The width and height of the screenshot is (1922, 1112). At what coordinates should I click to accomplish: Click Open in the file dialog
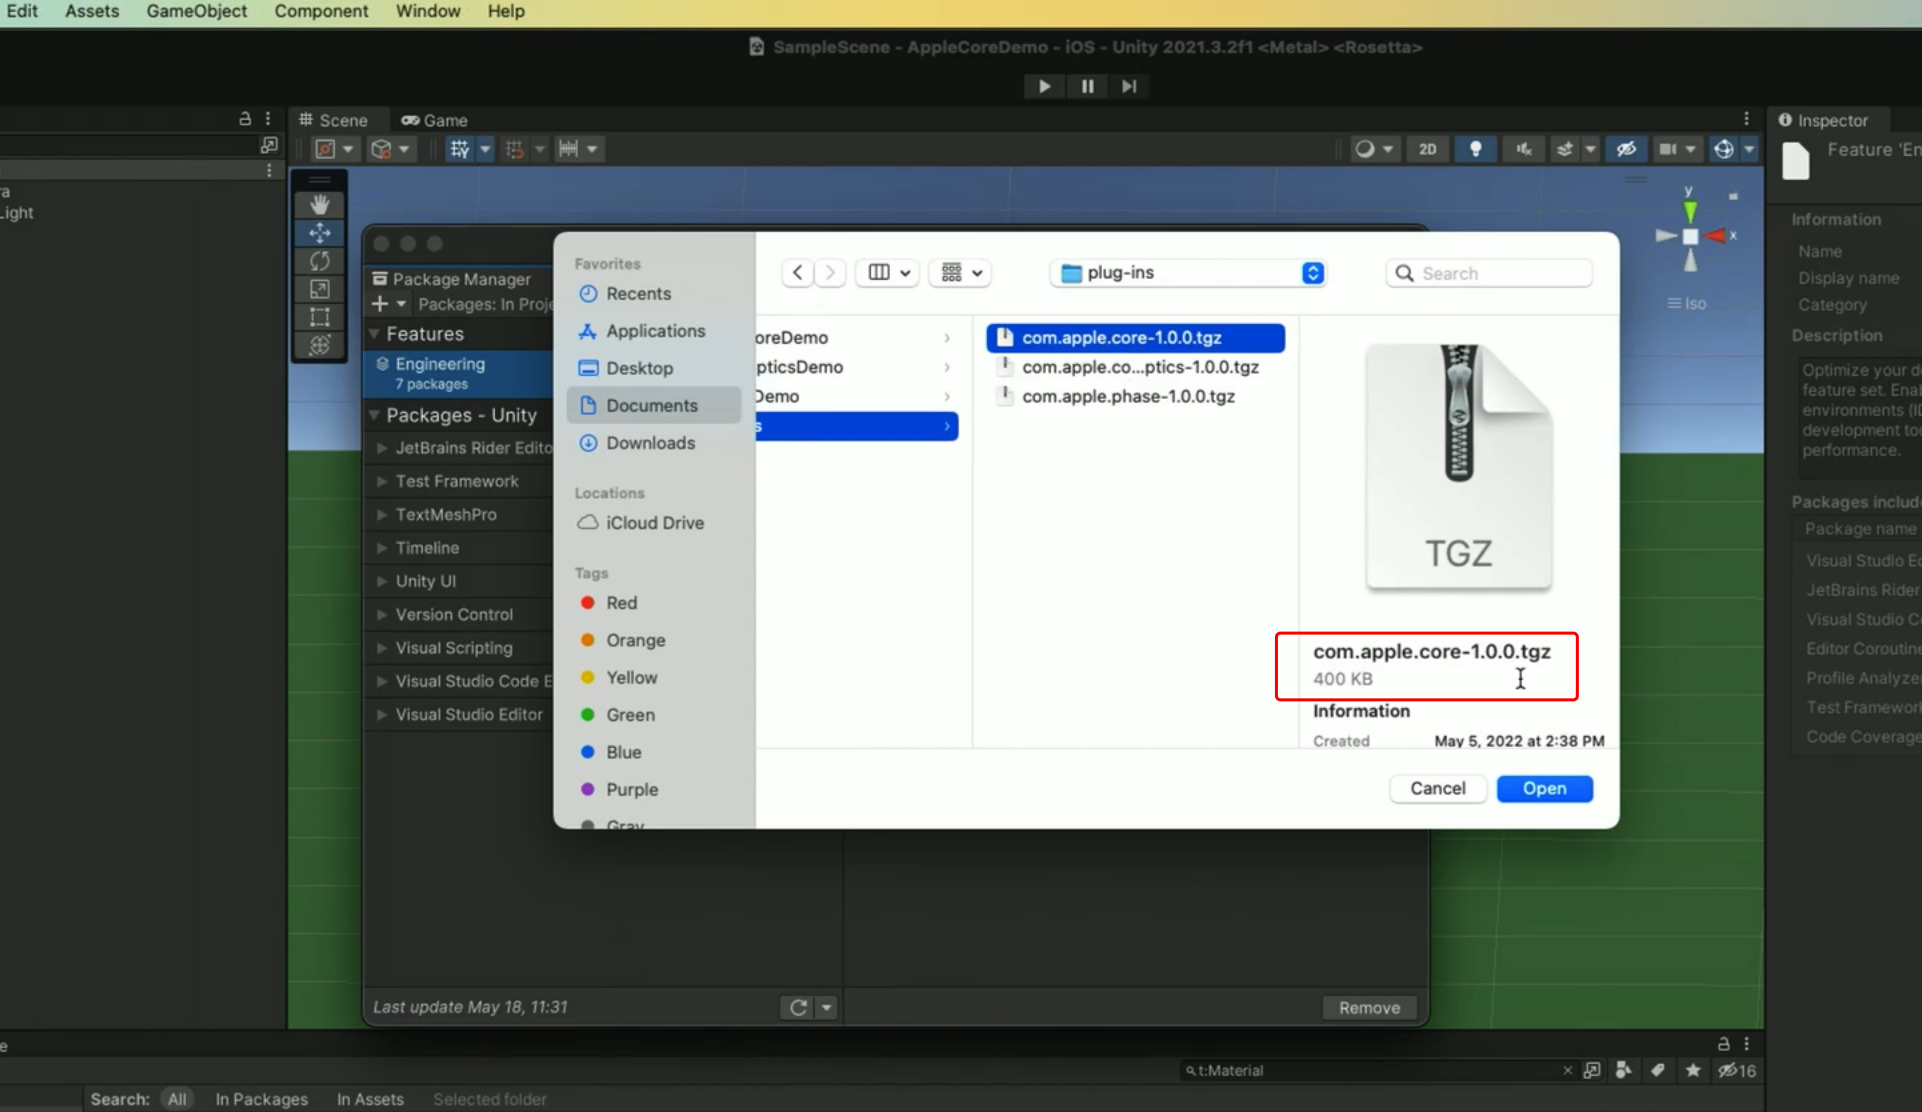1544,788
